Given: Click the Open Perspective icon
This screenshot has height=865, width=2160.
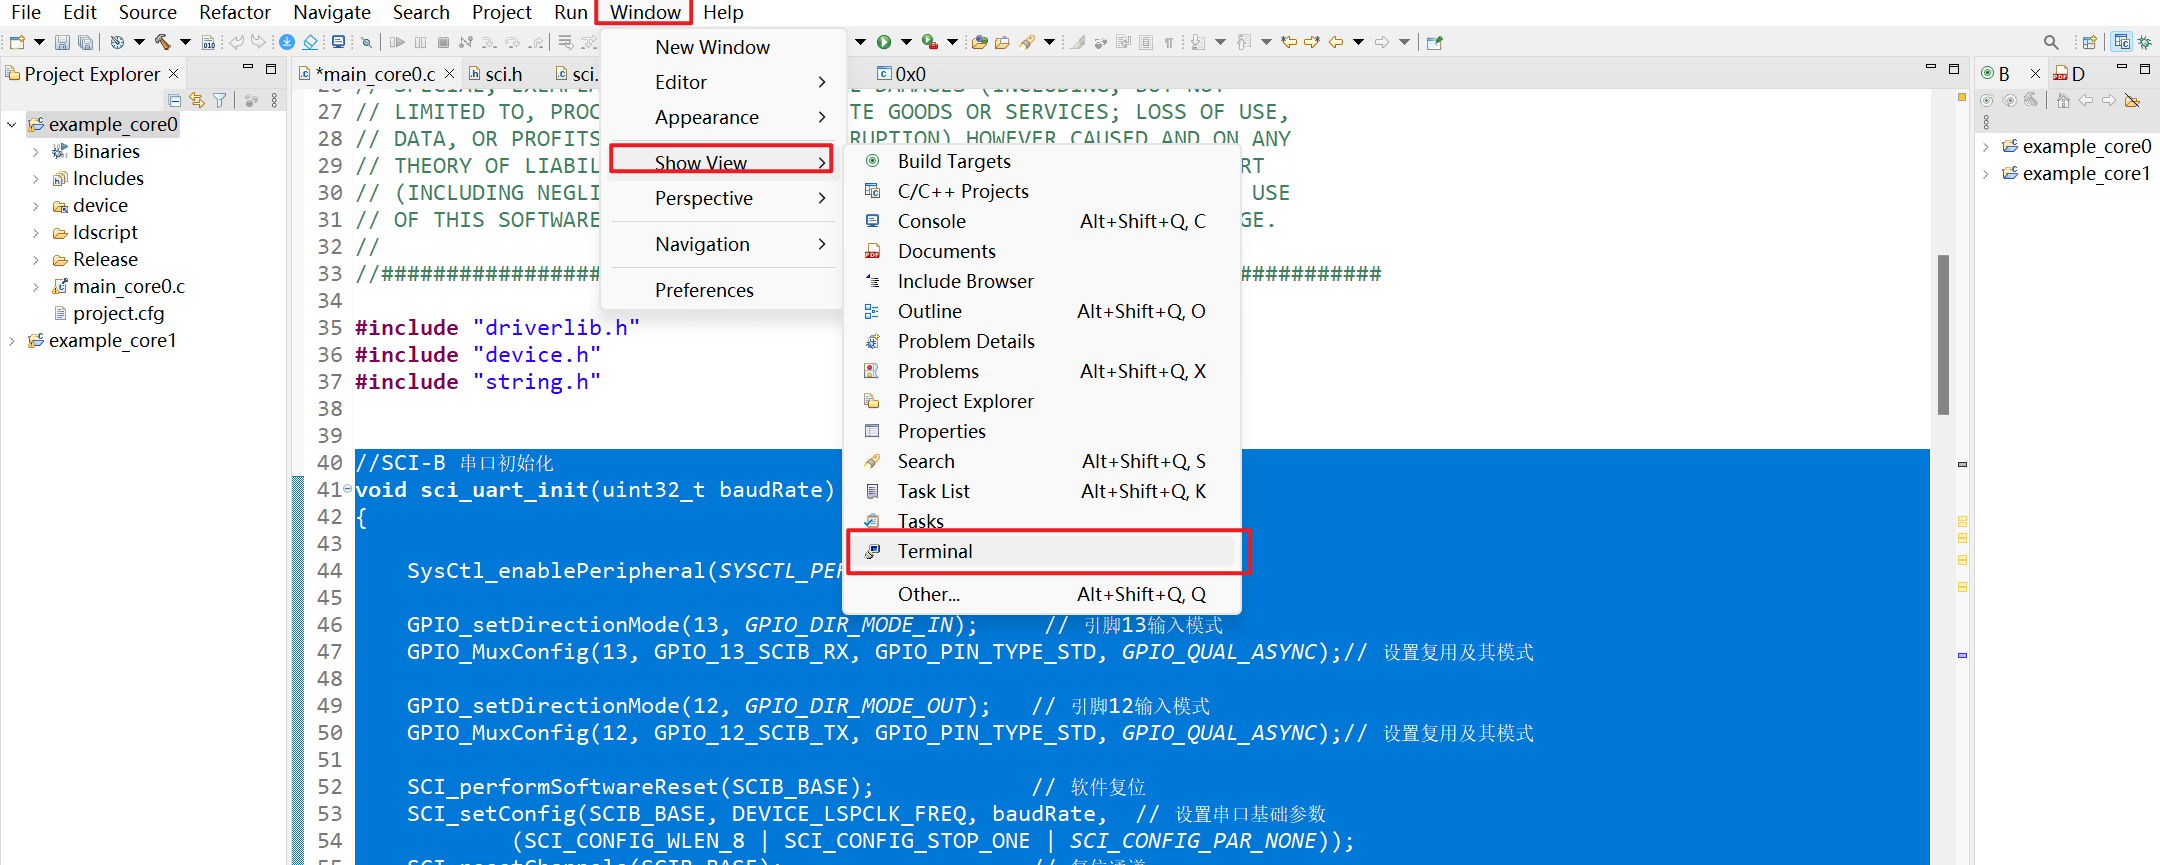Looking at the screenshot, I should tap(2089, 42).
